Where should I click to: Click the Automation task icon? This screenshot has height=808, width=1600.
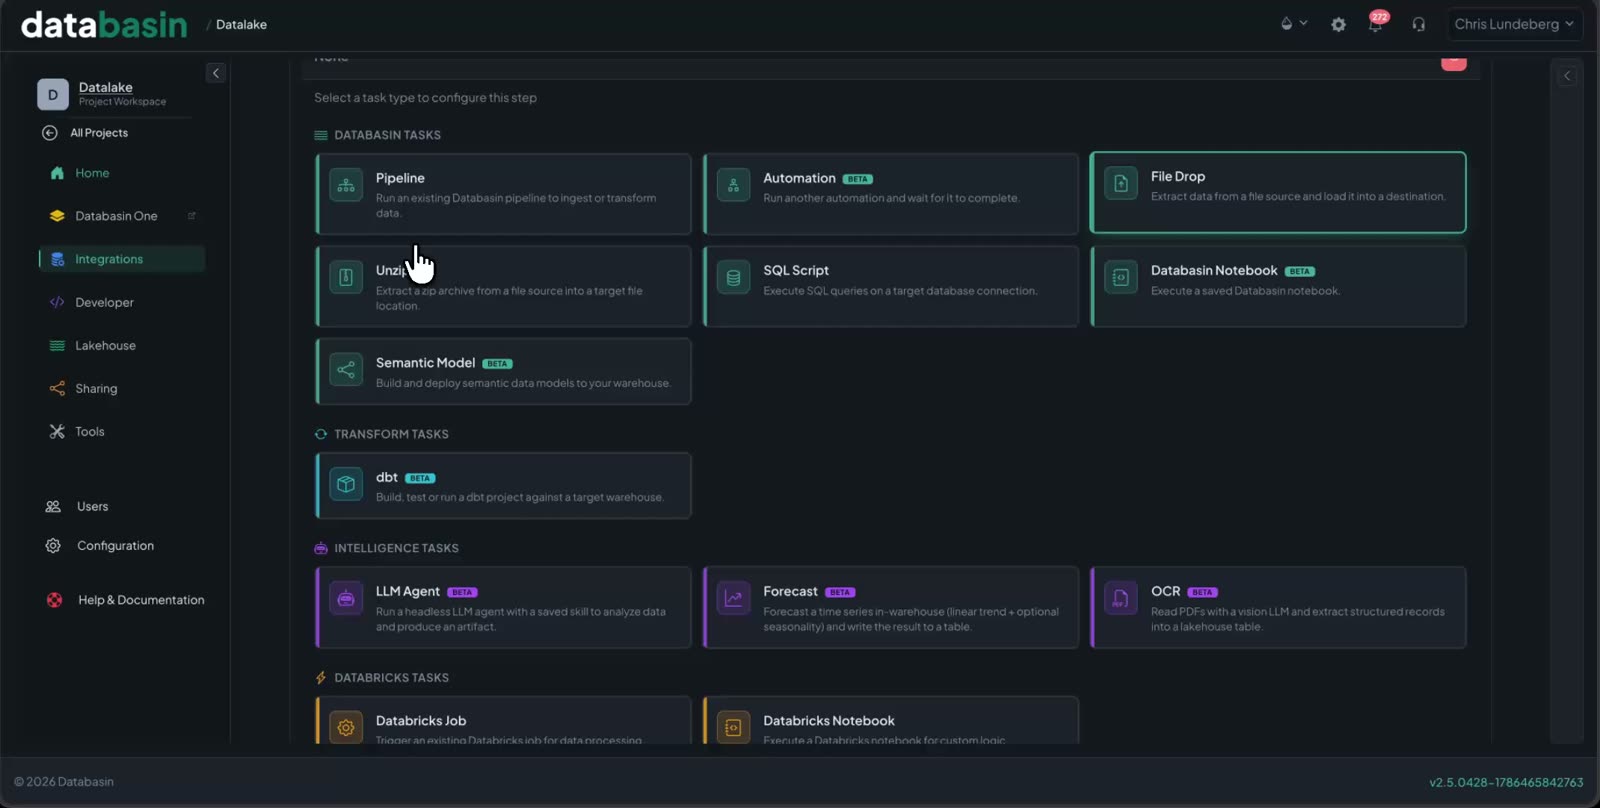[733, 185]
